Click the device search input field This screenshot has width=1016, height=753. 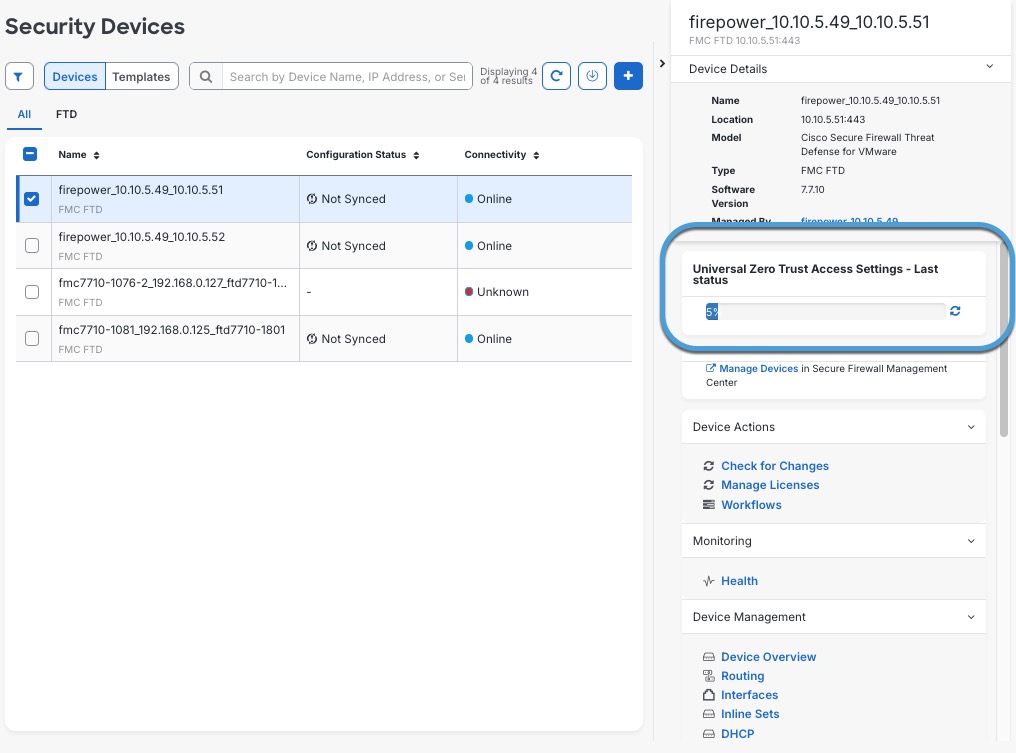(346, 77)
